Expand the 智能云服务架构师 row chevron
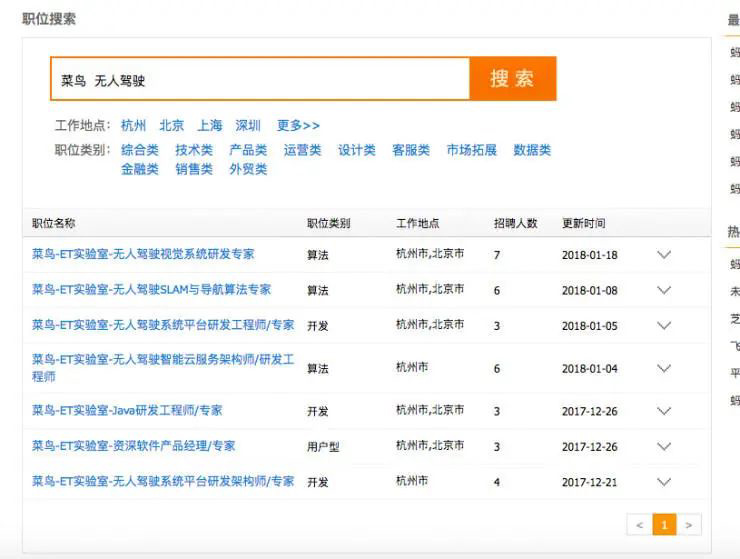 coord(663,368)
